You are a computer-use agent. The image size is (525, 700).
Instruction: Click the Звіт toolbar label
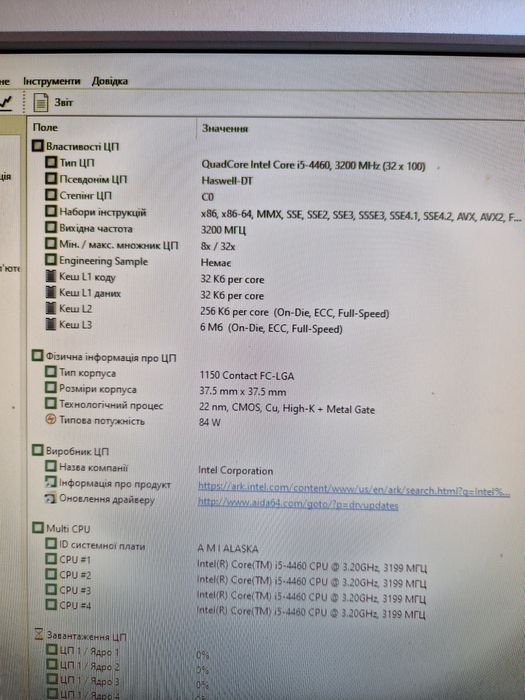point(63,103)
